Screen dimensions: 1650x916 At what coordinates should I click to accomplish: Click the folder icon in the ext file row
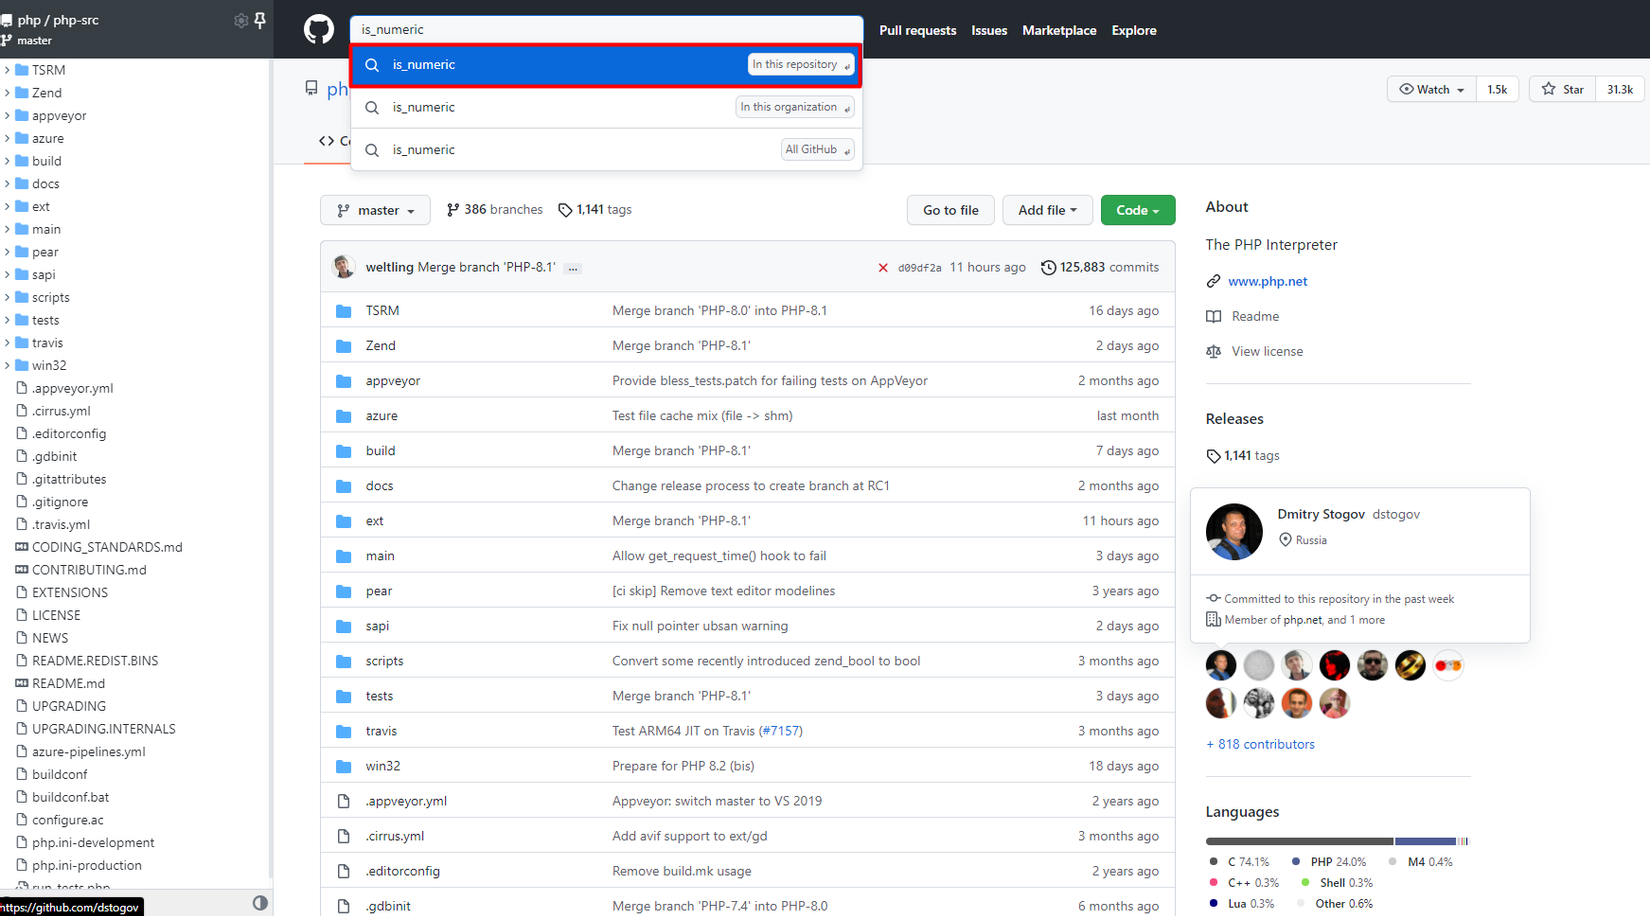point(344,521)
